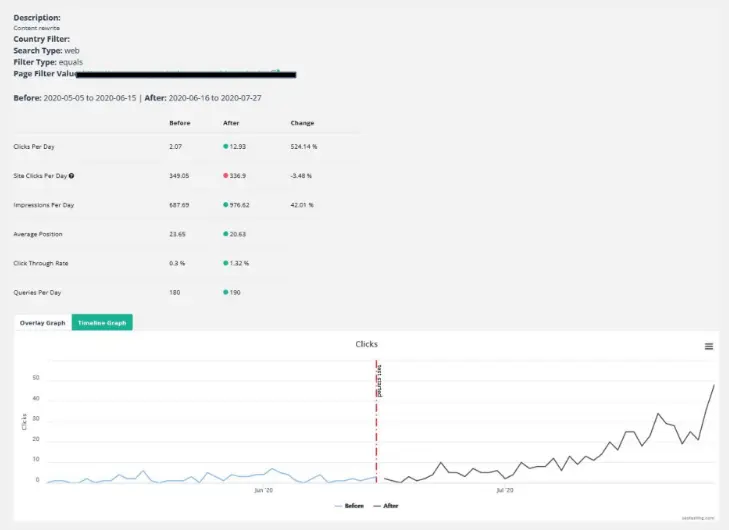Toggle the Before series in legend
Viewport: 729px width, 530px height.
point(349,506)
